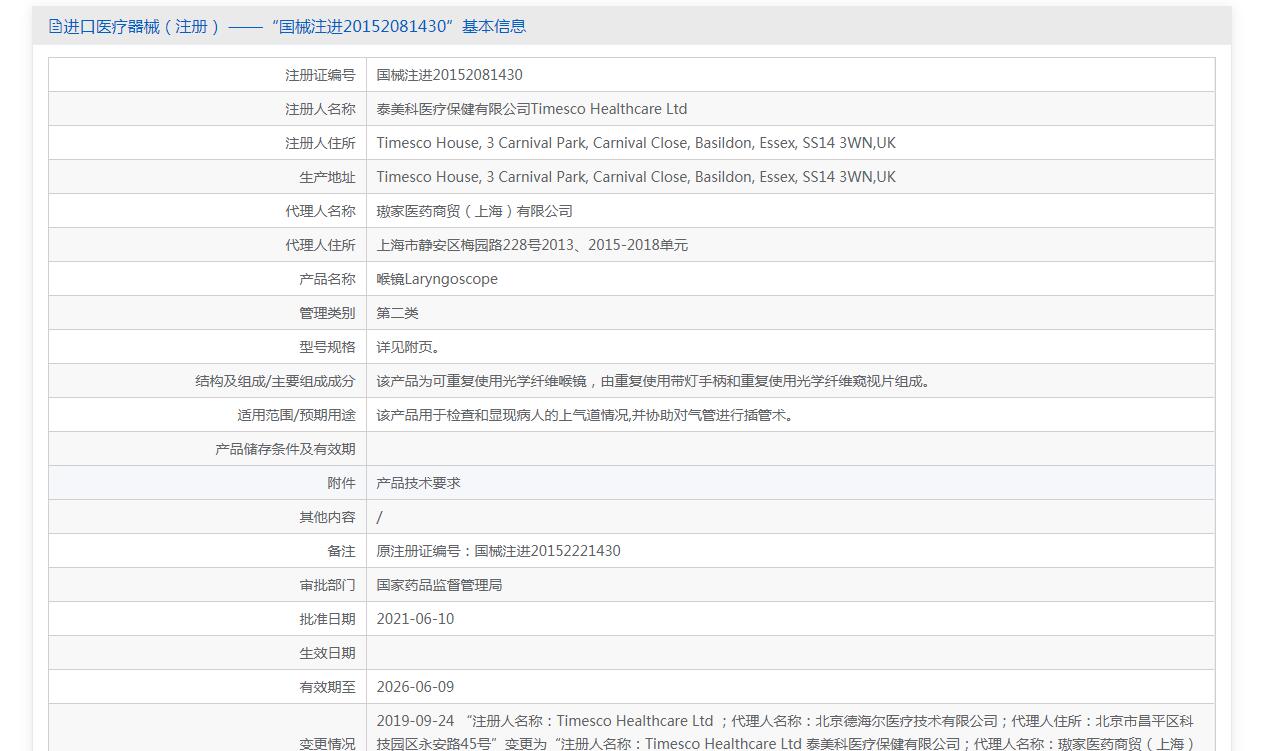
Task: Click the 注册人名称 row label
Action: (320, 109)
